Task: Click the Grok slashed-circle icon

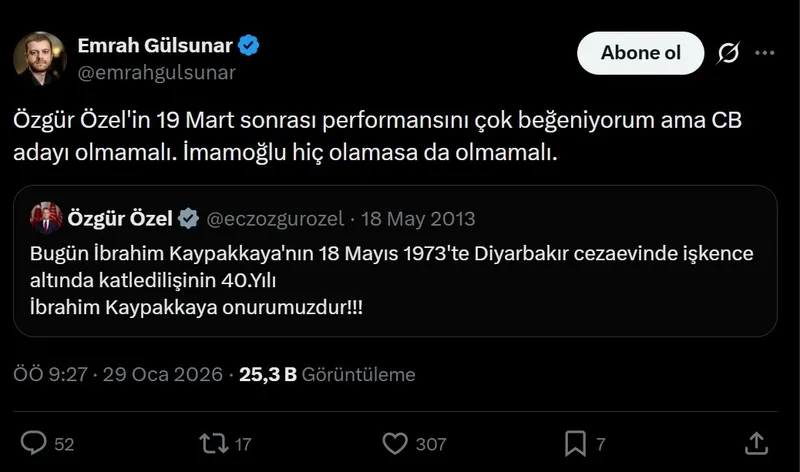Action: coord(729,54)
